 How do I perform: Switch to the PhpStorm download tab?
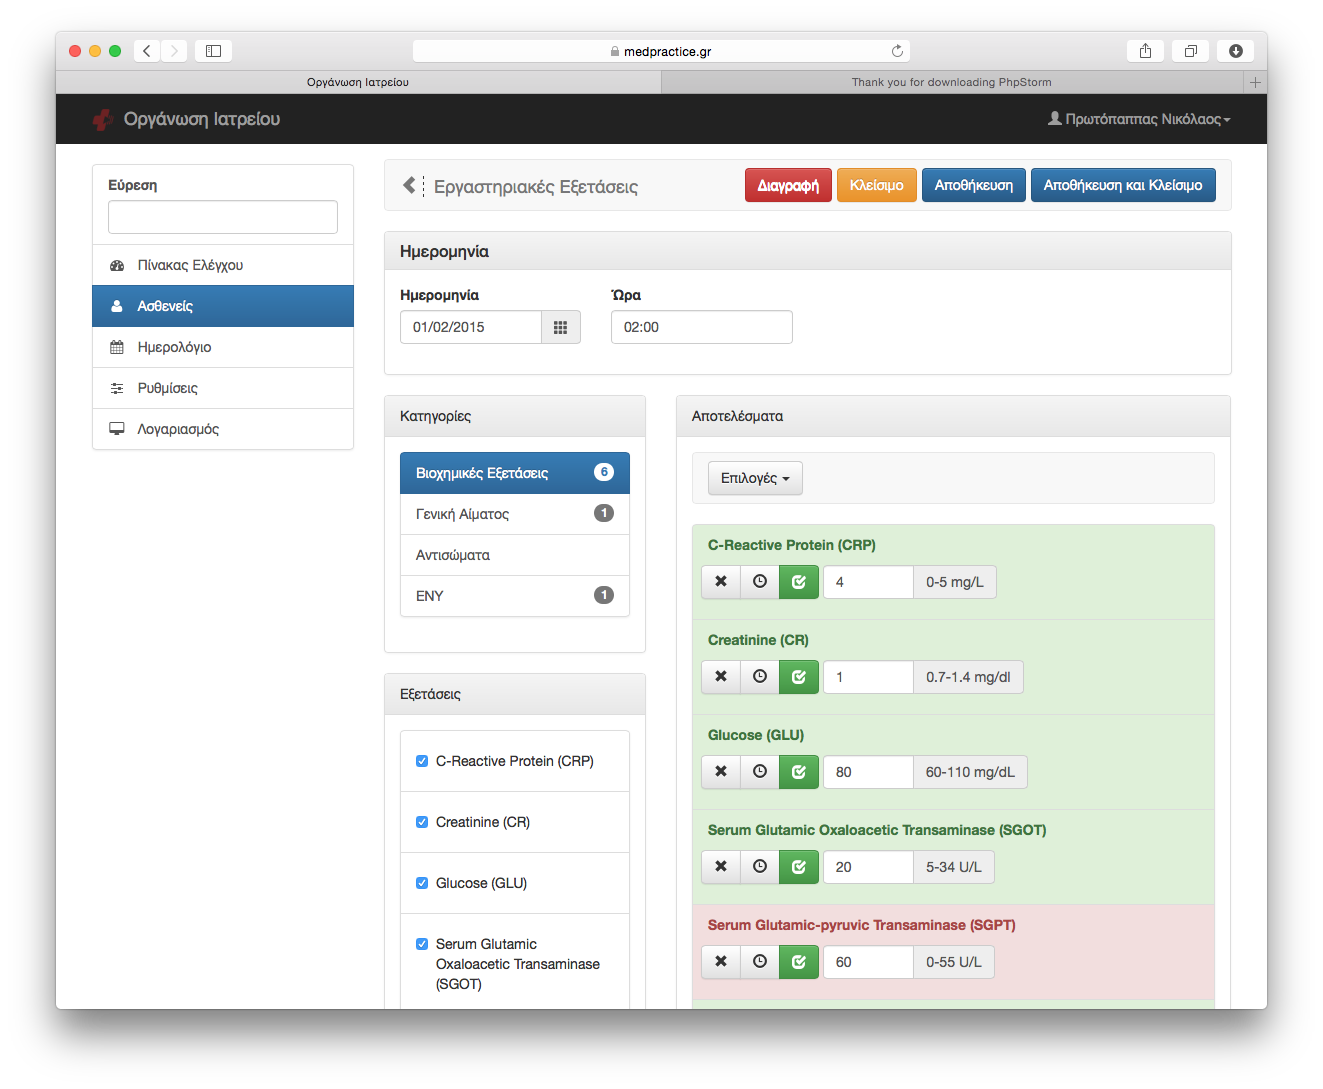pyautogui.click(x=951, y=82)
